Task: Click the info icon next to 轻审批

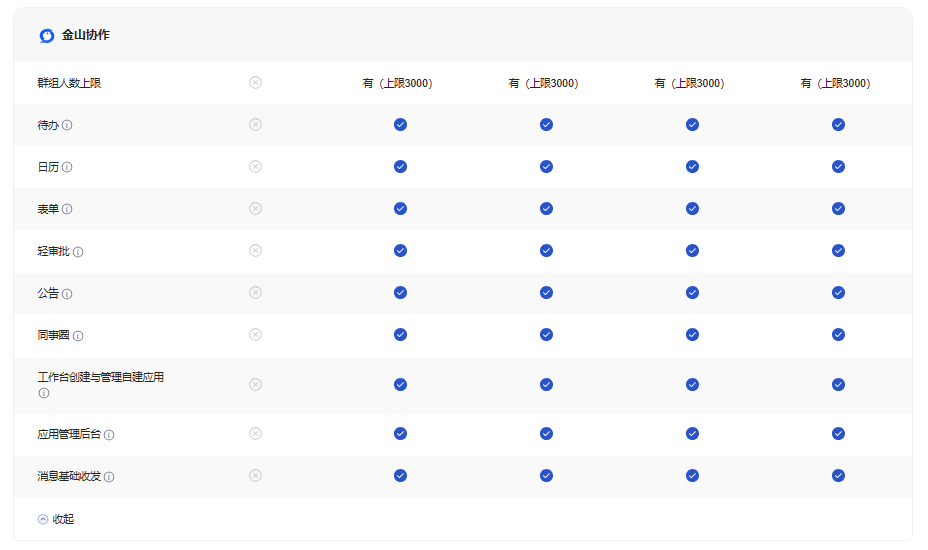Action: 78,252
